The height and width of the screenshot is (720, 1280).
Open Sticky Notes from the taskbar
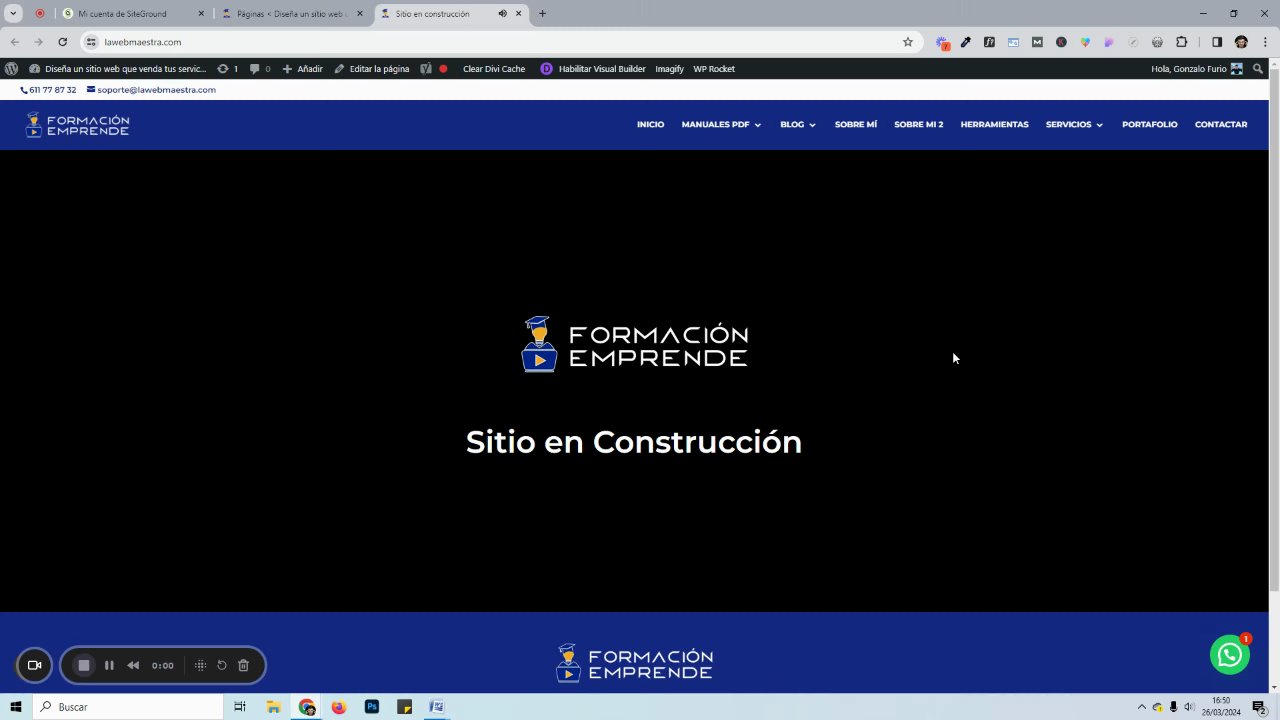click(x=404, y=707)
